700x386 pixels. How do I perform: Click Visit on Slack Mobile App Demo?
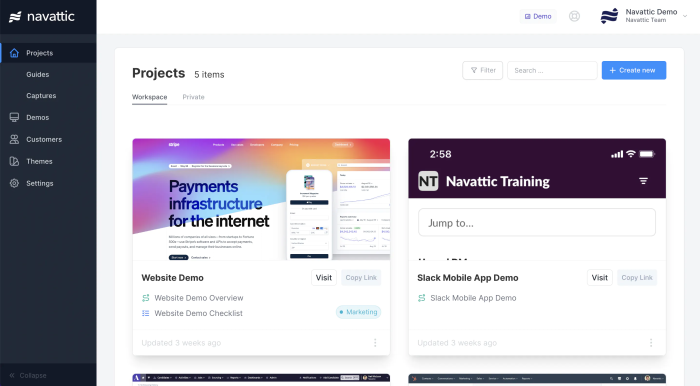600,278
